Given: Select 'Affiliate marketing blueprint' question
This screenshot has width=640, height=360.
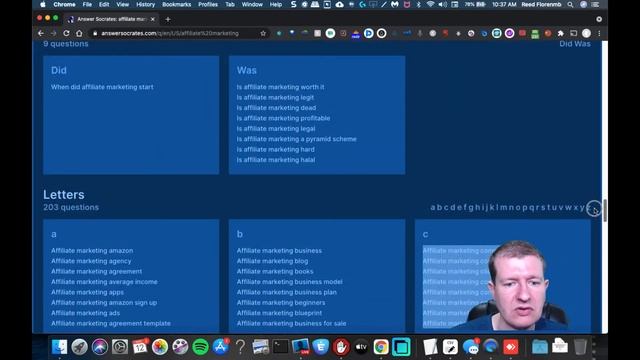Looking at the screenshot, I should coord(279,313).
